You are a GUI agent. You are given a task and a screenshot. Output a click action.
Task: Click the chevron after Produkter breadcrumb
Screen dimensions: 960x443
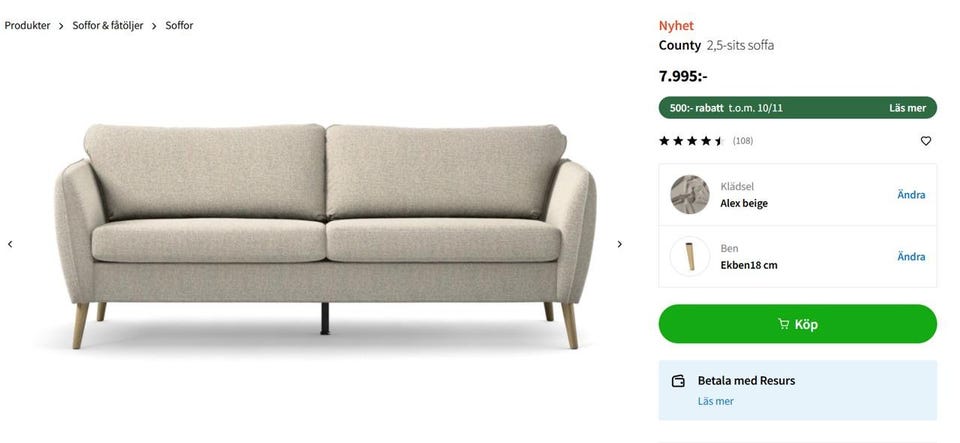(61, 26)
